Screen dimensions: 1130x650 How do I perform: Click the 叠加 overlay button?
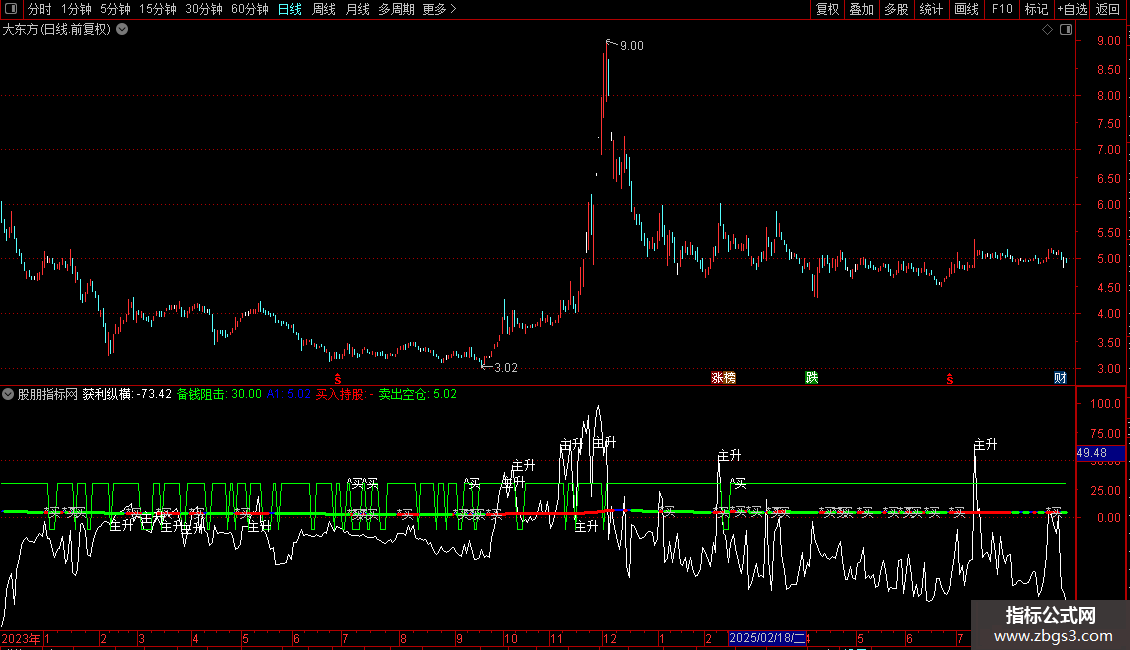(x=861, y=9)
